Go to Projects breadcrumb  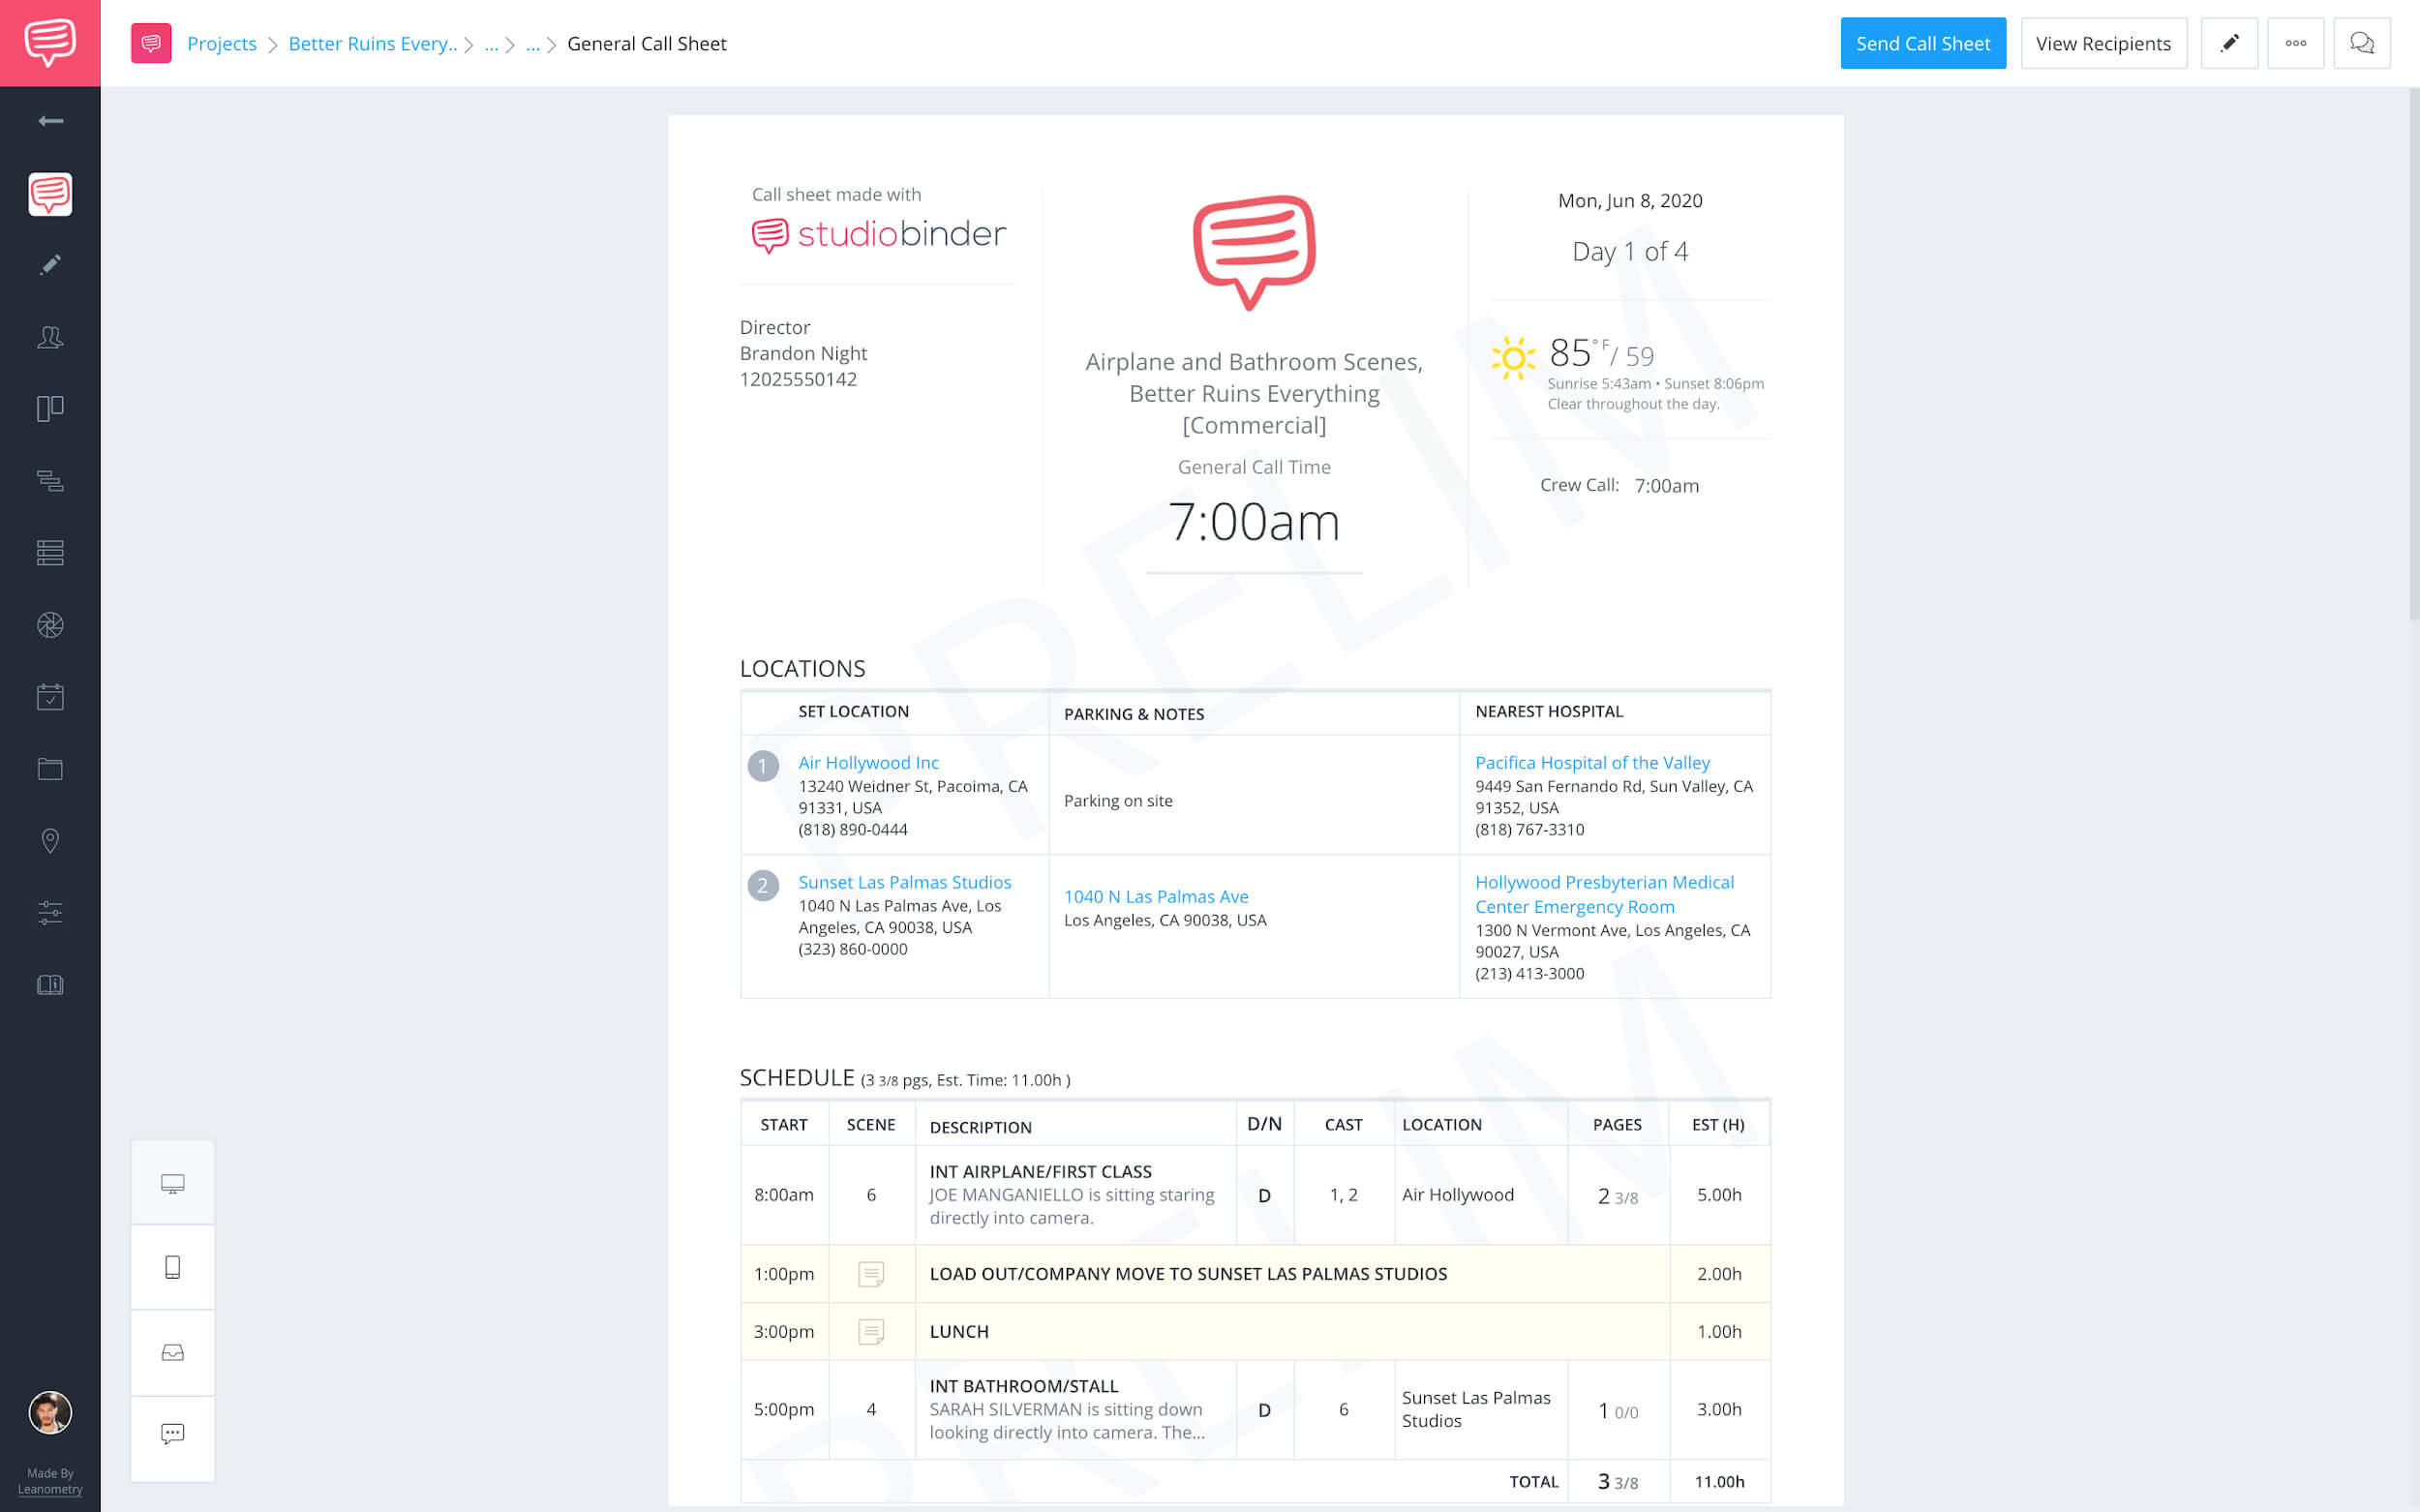click(222, 44)
